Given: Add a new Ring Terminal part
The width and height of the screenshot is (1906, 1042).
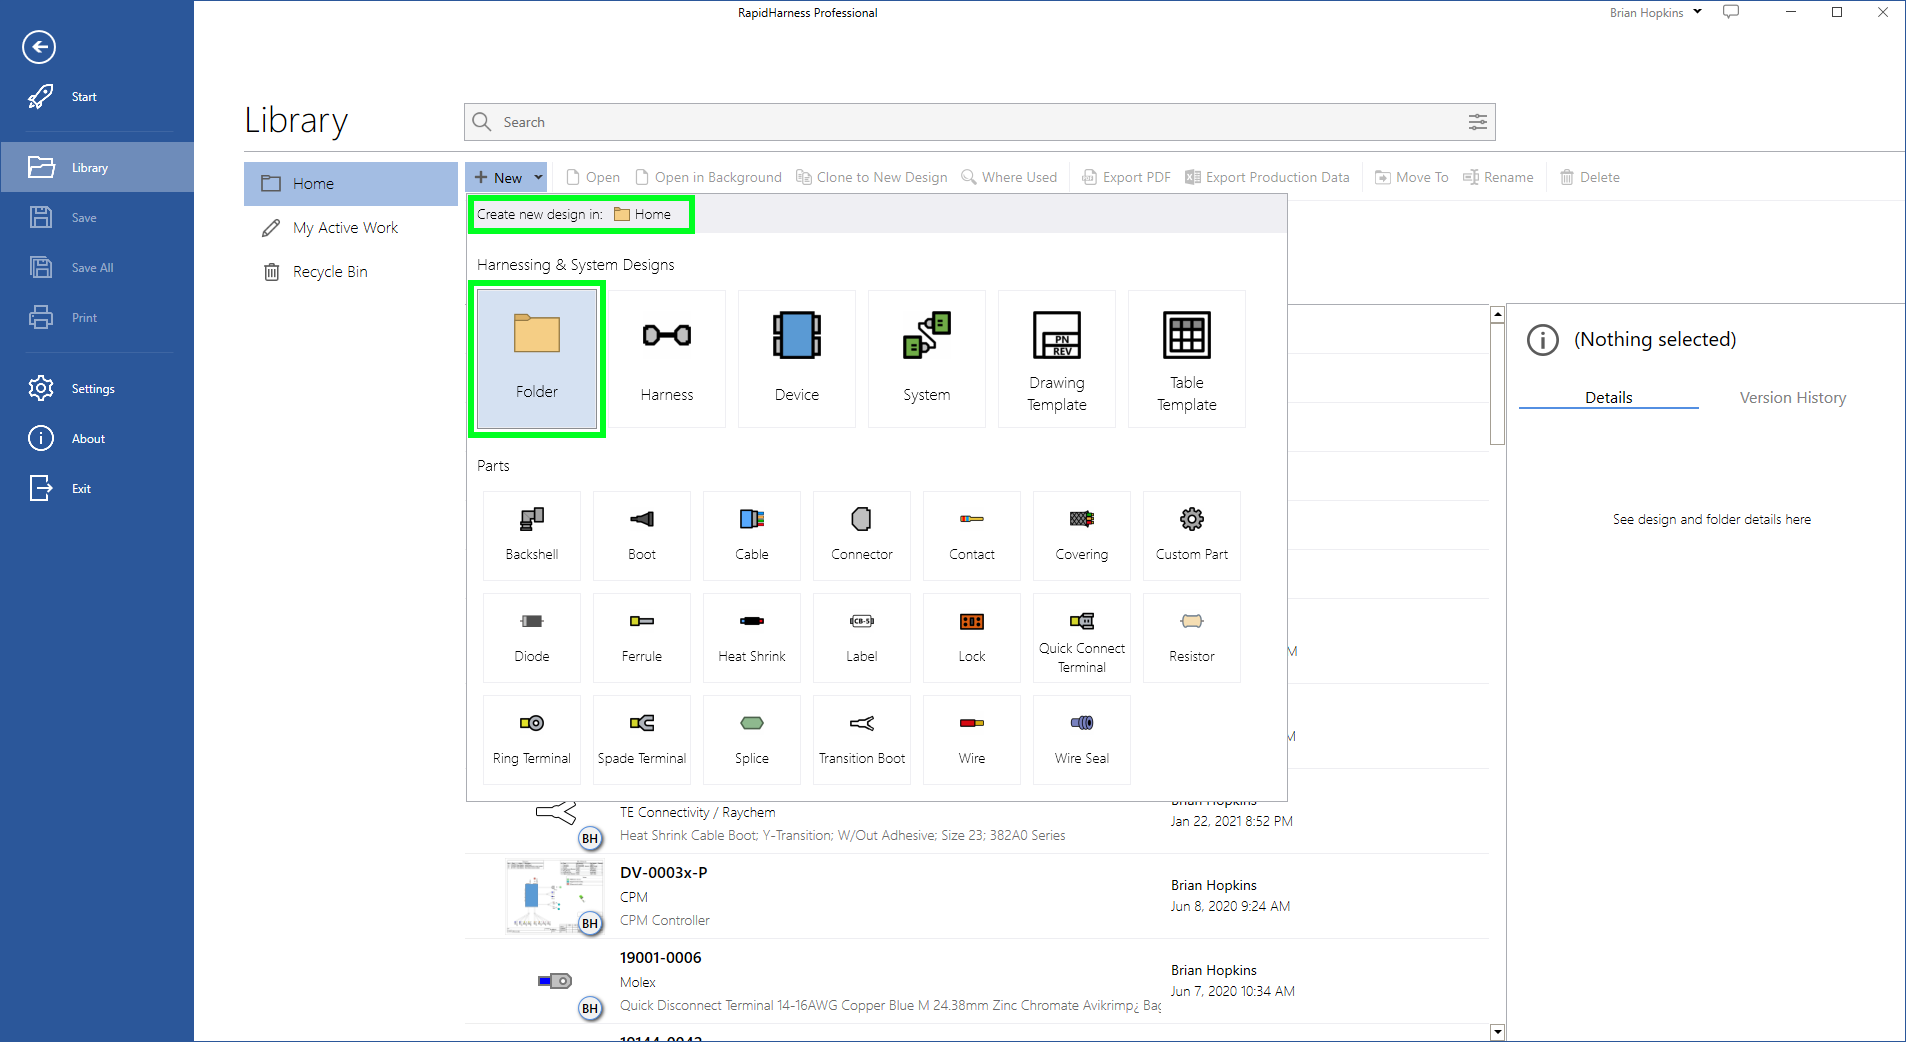Looking at the screenshot, I should [x=532, y=740].
